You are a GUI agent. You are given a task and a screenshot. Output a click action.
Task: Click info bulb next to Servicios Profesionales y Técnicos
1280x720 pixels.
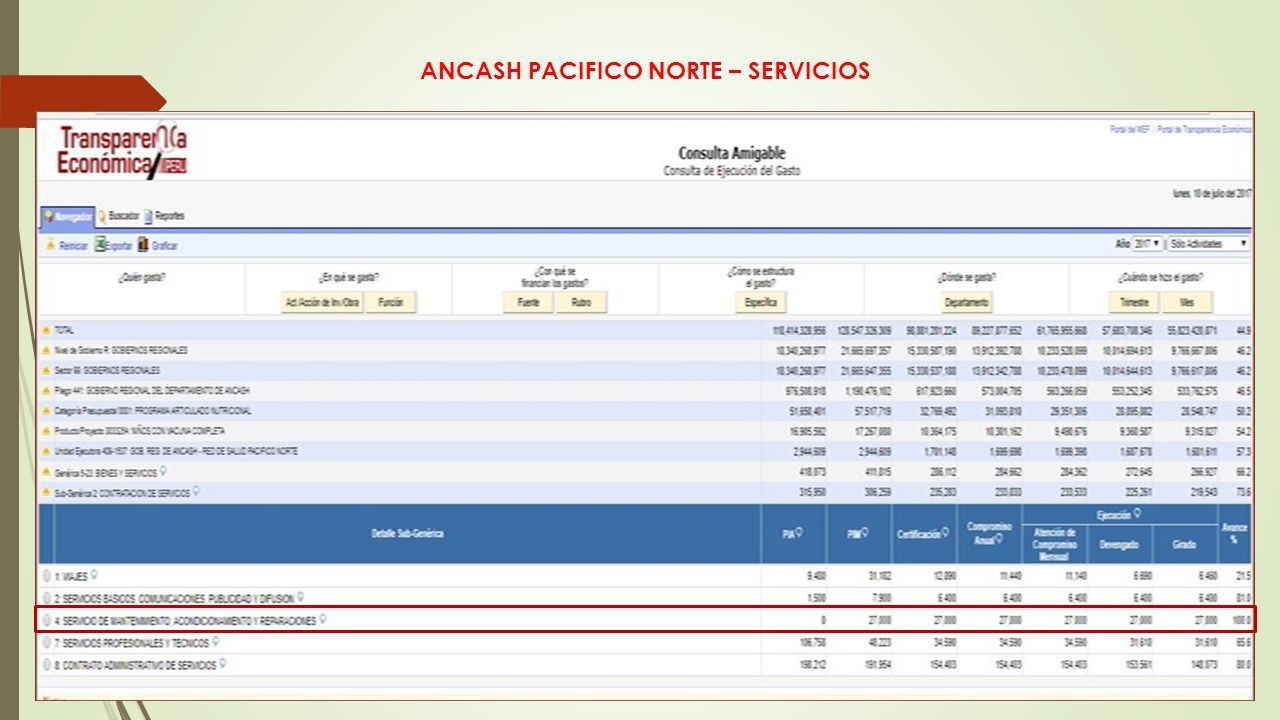[215, 642]
